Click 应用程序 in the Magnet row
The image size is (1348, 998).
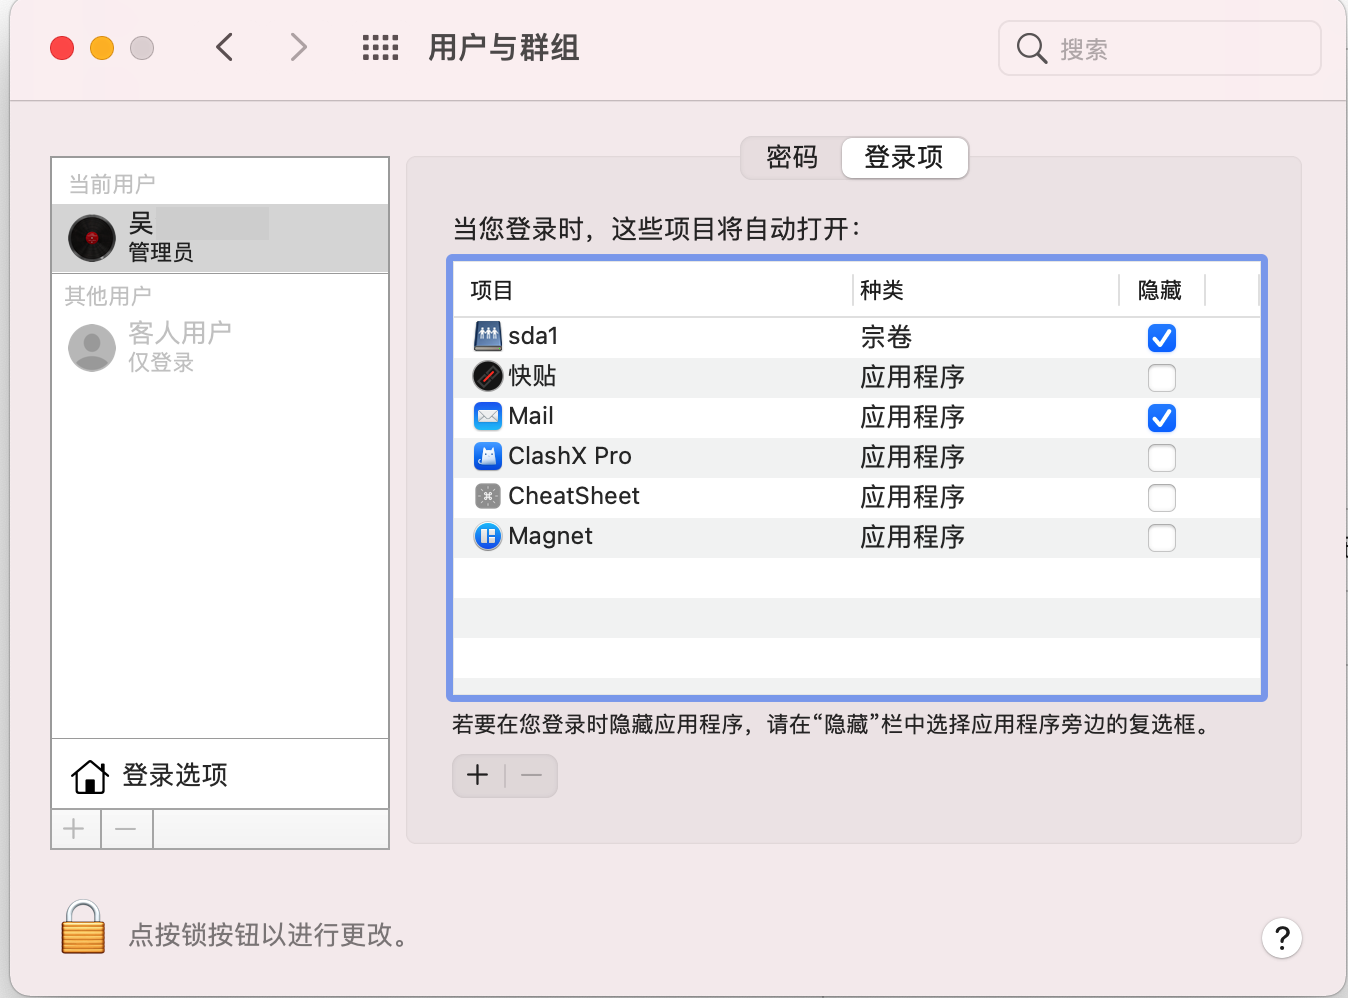tap(912, 538)
